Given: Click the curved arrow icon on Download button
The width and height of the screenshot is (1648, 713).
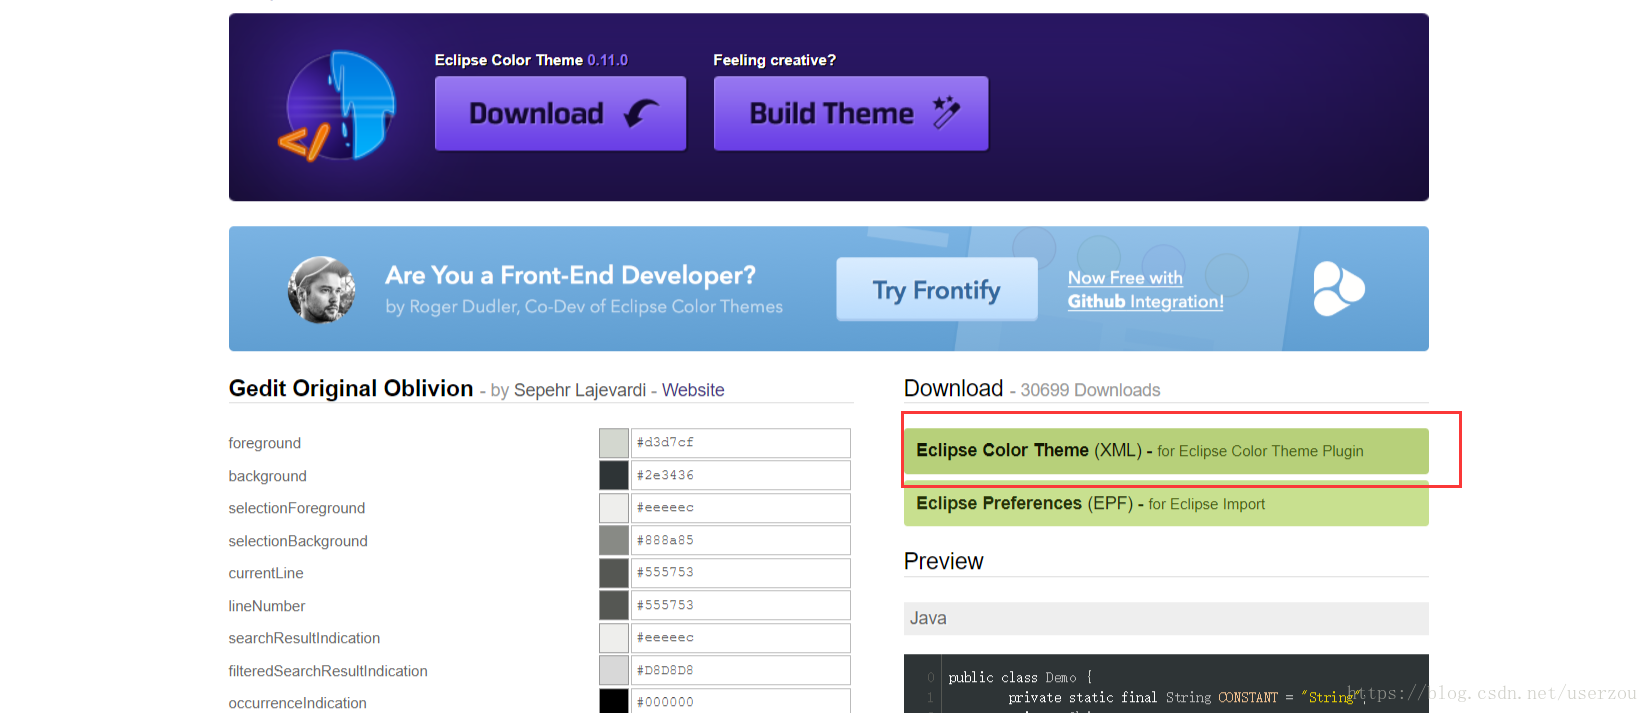Looking at the screenshot, I should pyautogui.click(x=641, y=113).
